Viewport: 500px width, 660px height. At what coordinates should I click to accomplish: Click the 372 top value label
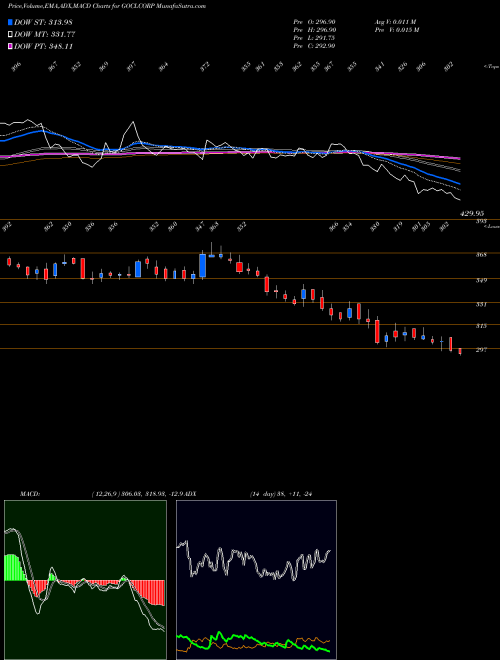(x=205, y=67)
